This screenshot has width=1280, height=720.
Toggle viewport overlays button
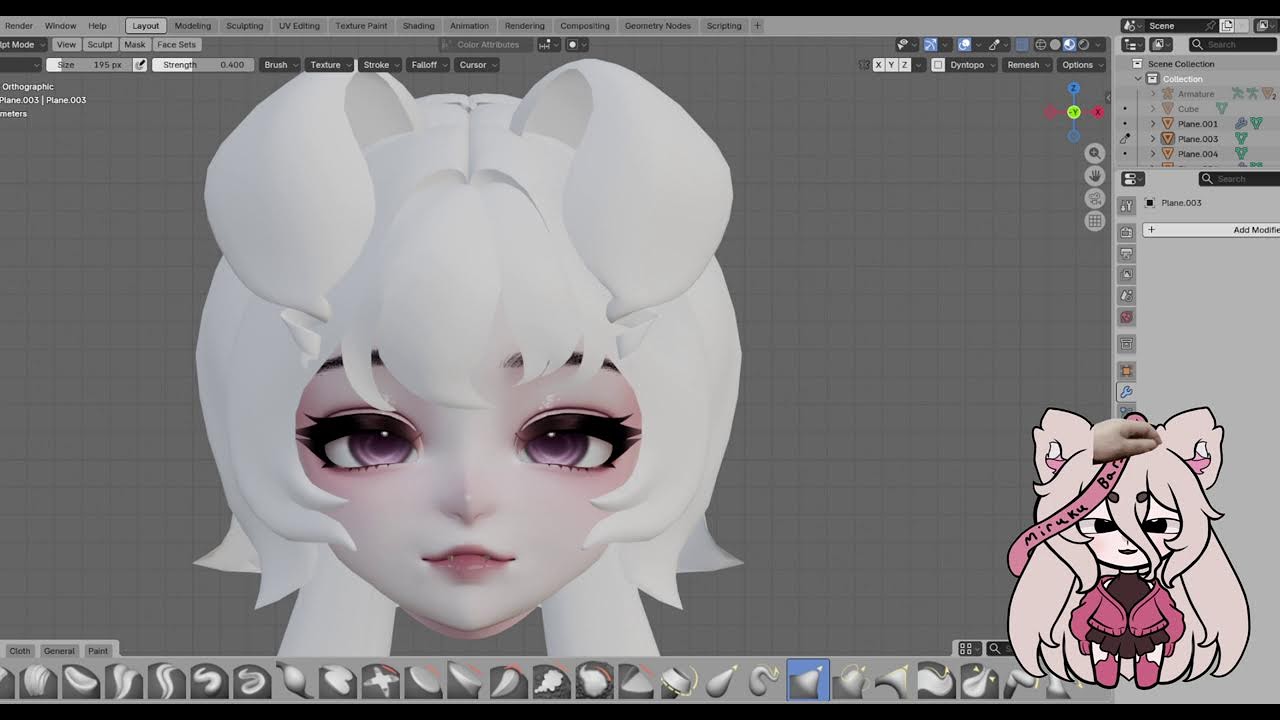point(964,44)
